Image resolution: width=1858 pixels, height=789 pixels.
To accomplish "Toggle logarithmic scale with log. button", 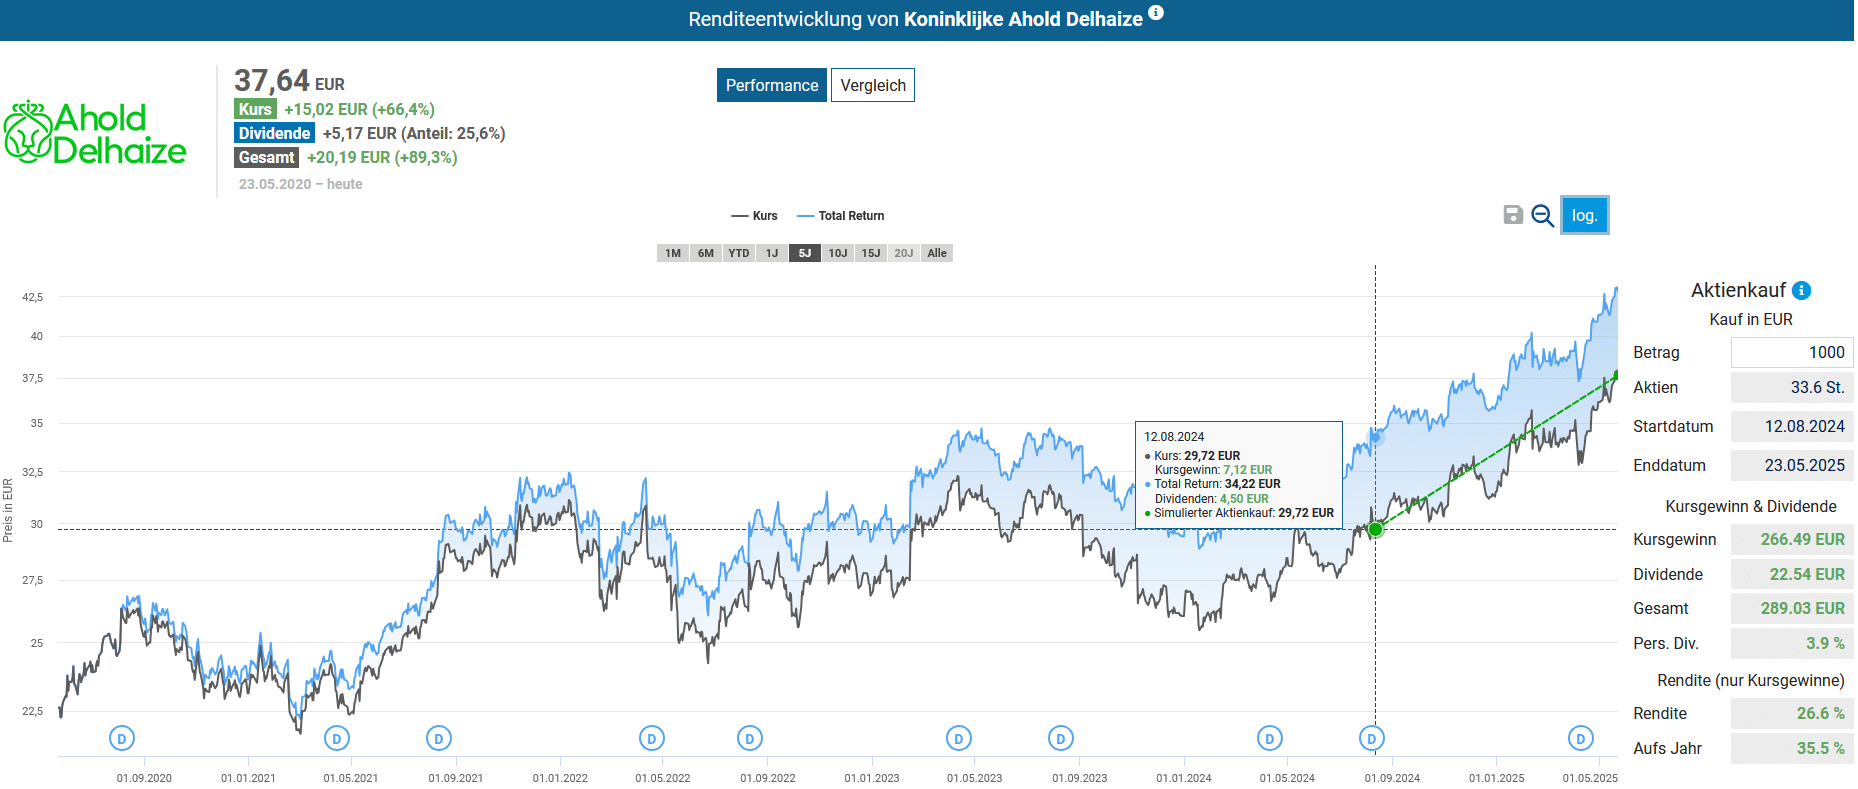I will [1585, 215].
